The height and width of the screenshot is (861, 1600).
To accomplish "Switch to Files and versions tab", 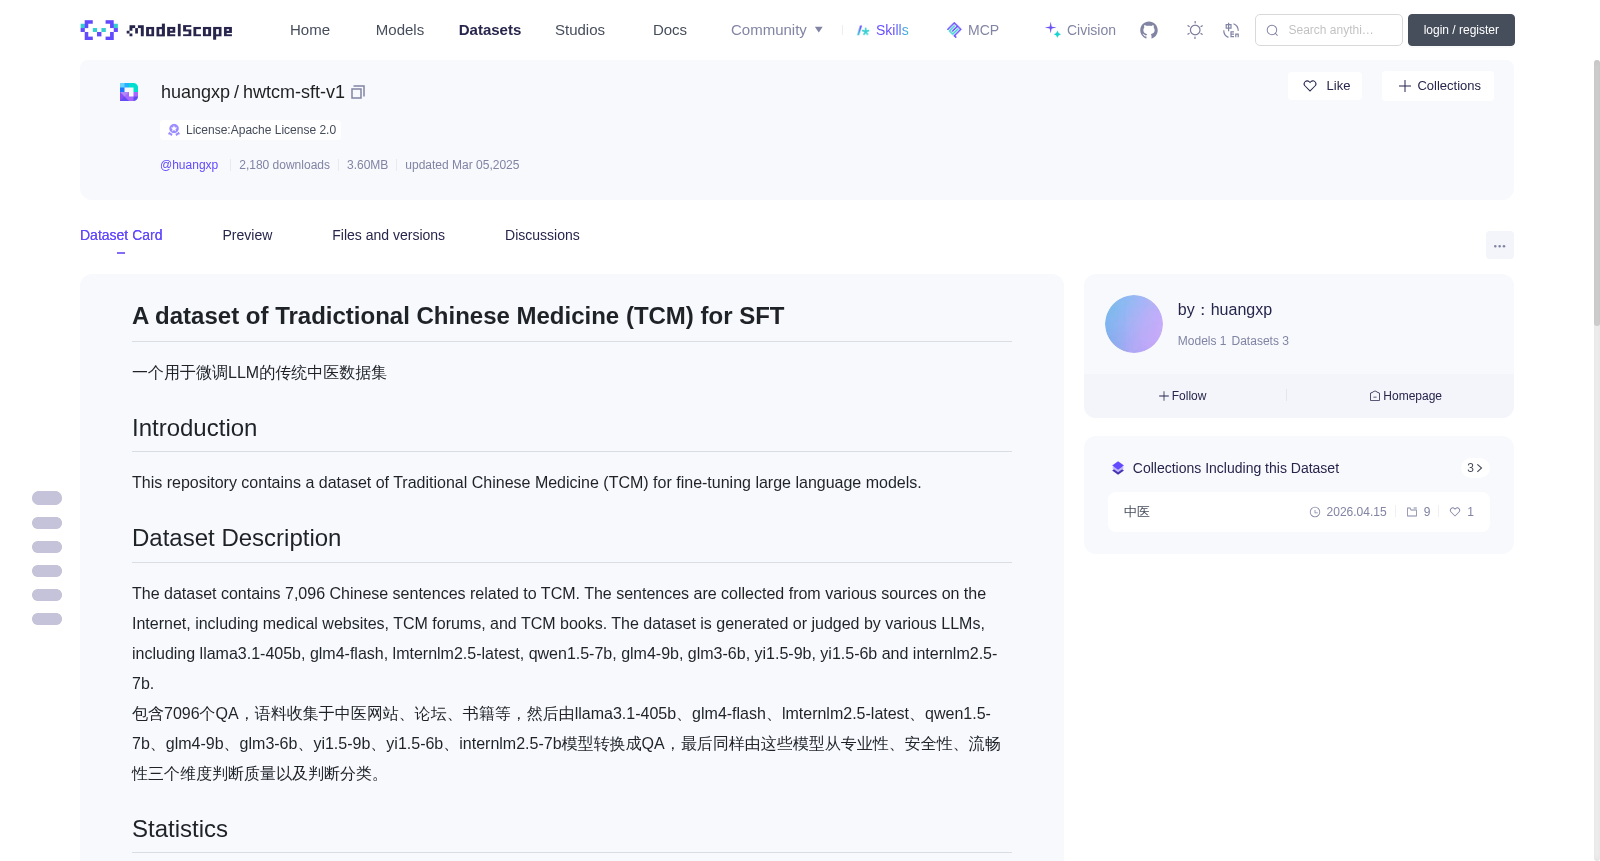I will pos(388,235).
